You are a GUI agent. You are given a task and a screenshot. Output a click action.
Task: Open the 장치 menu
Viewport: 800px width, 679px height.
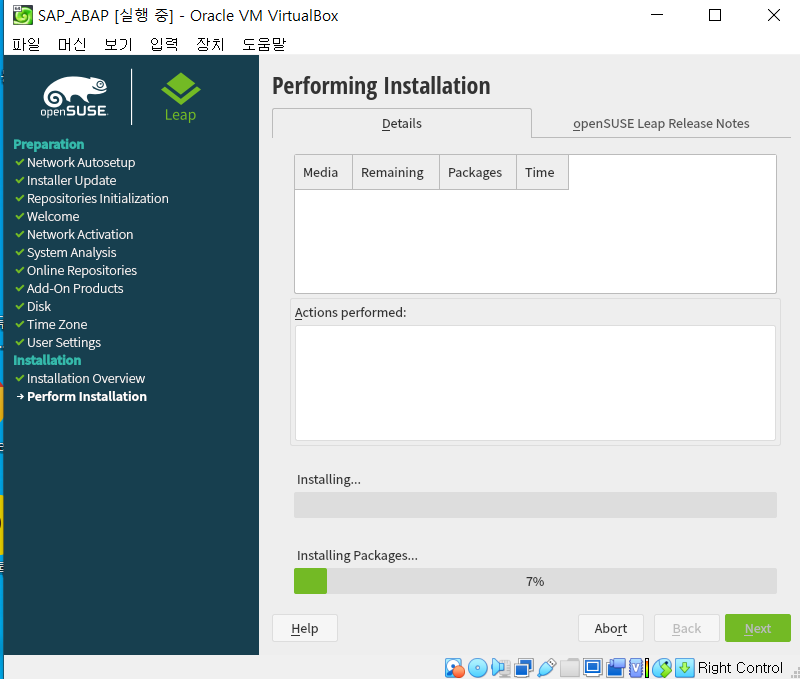[210, 44]
